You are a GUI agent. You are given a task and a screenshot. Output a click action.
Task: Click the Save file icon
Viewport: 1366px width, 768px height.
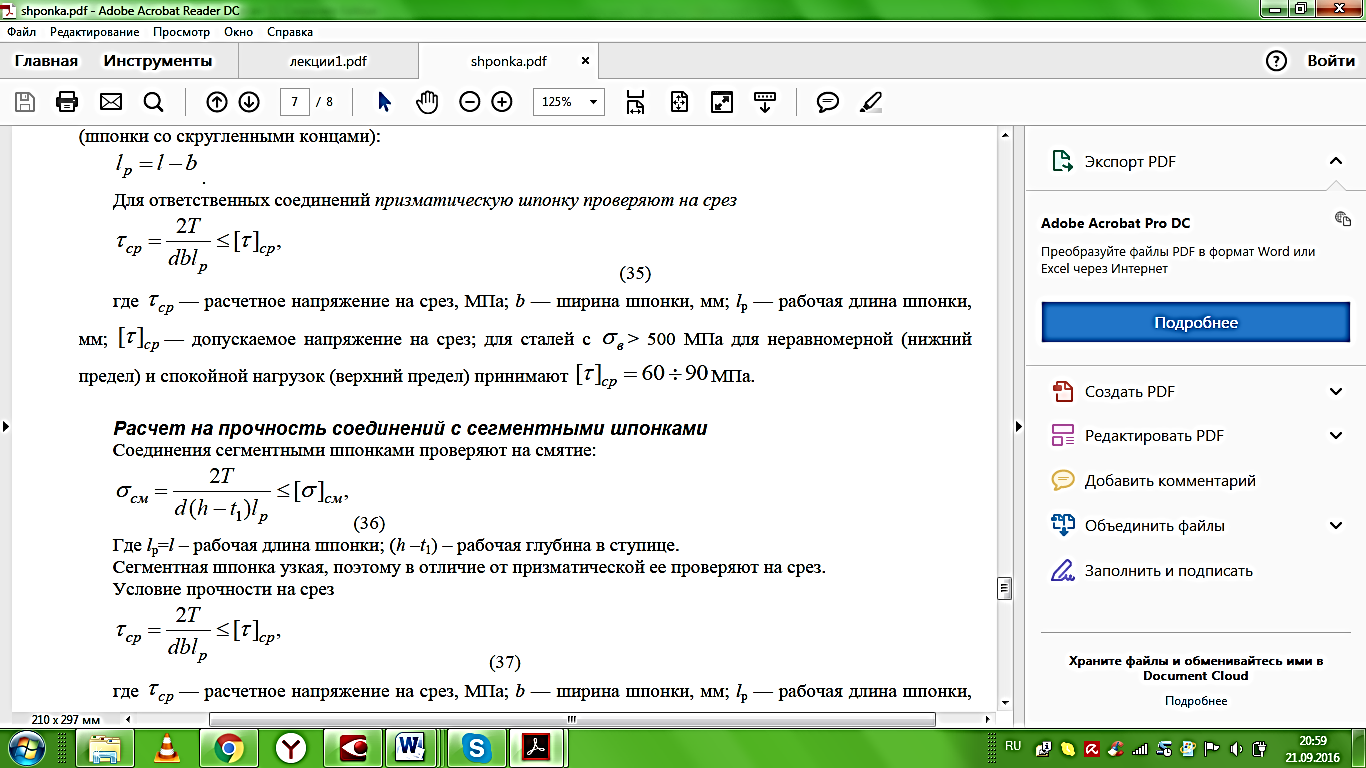[25, 102]
